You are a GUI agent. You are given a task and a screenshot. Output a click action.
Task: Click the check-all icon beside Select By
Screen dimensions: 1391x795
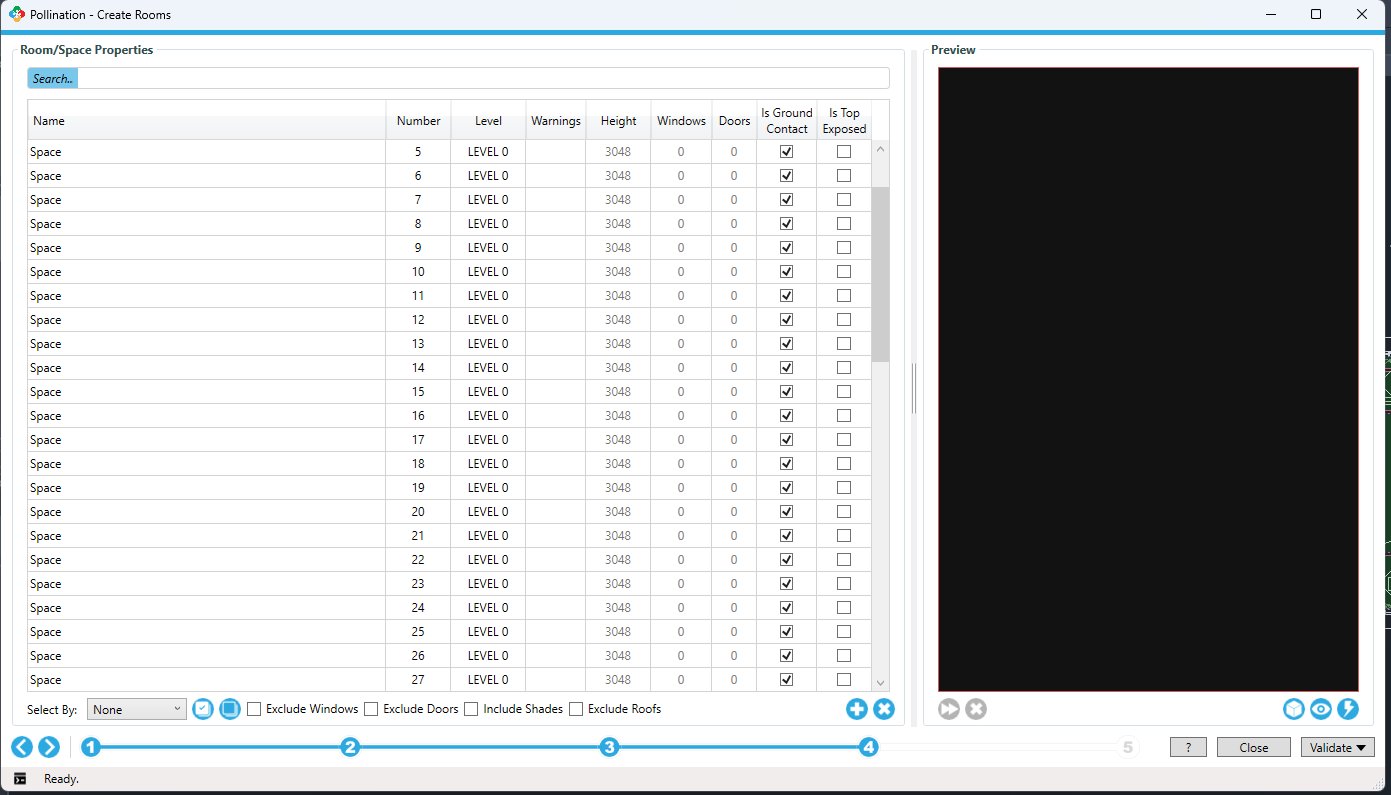coord(203,709)
